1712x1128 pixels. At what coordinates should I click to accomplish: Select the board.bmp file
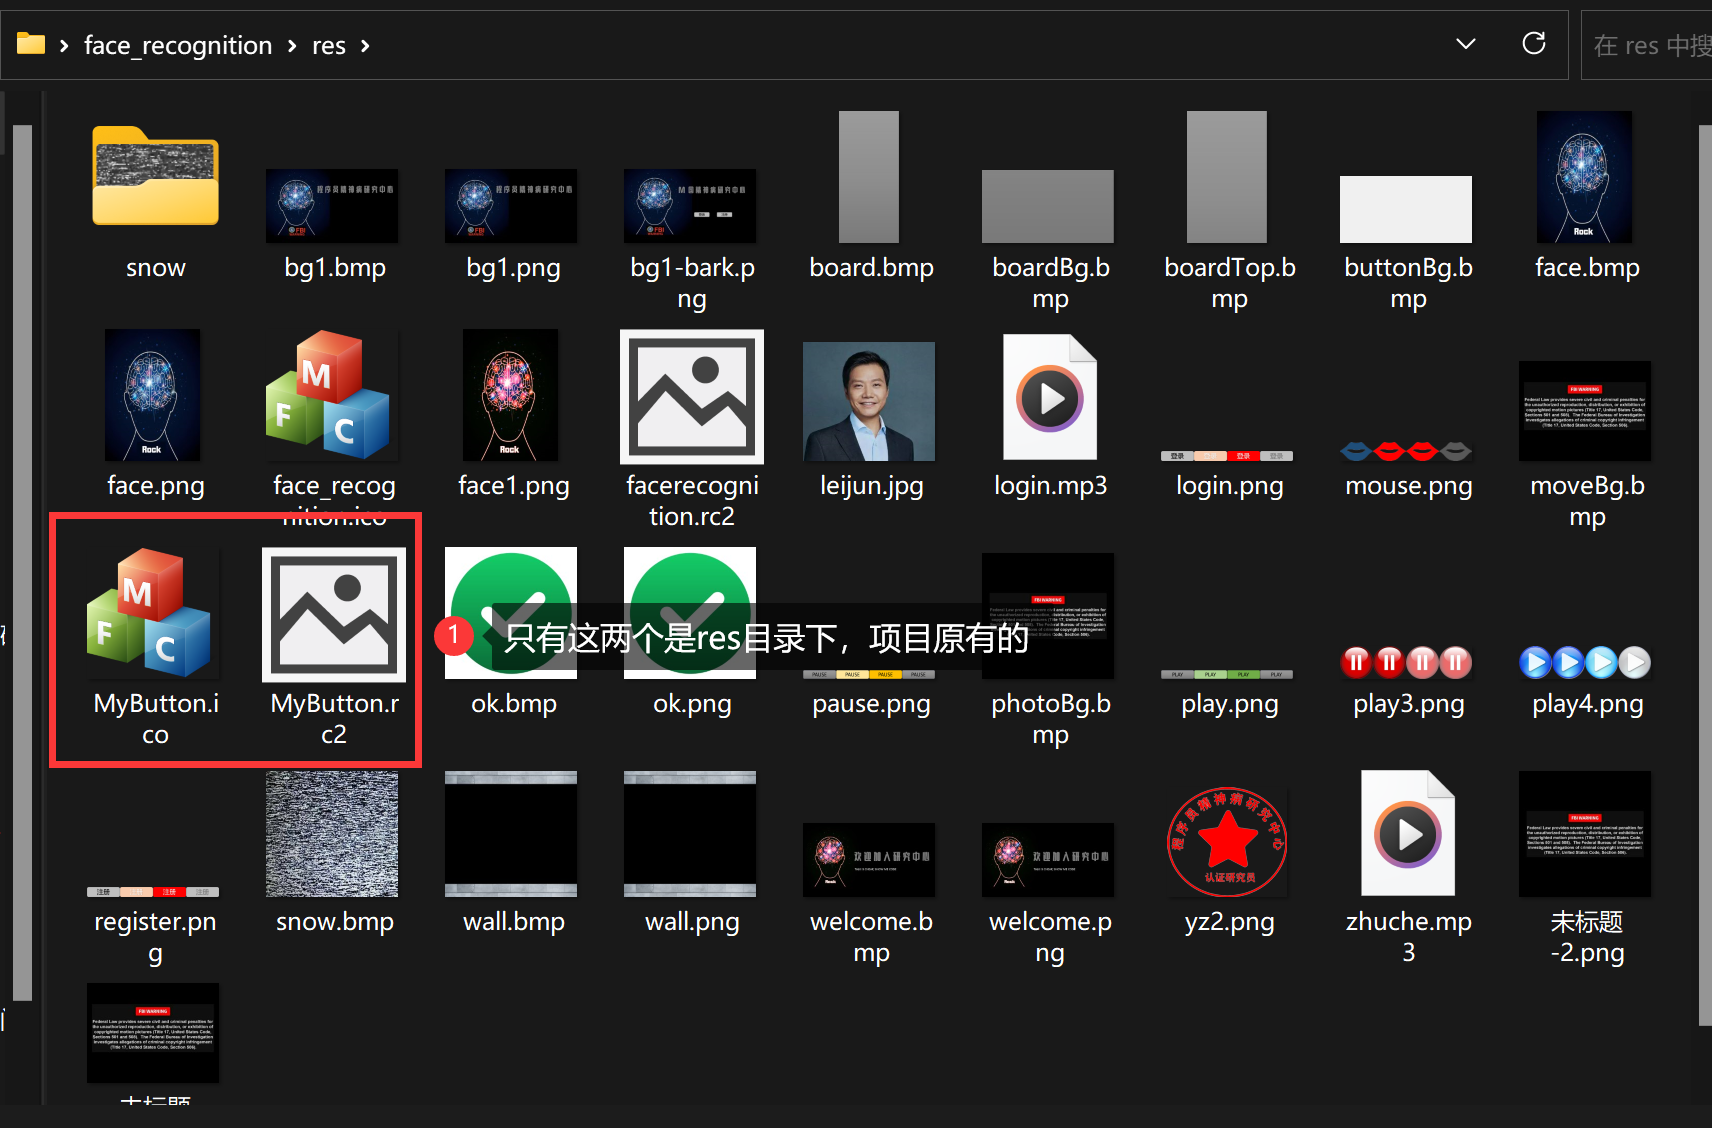pyautogui.click(x=869, y=177)
